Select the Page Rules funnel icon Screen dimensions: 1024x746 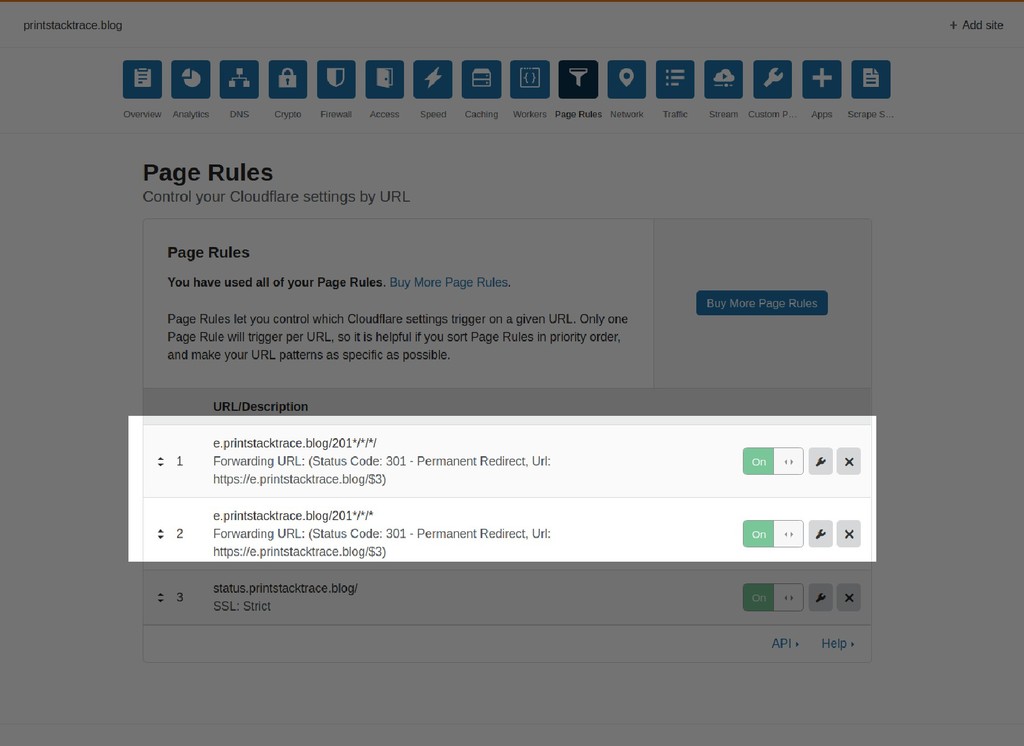578,79
